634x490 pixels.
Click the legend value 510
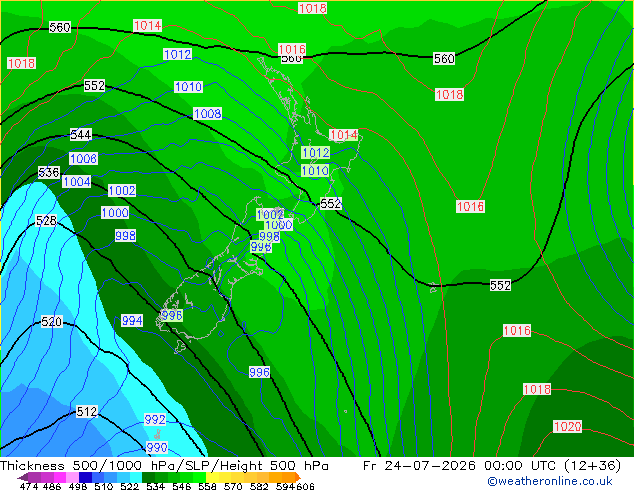(x=104, y=486)
